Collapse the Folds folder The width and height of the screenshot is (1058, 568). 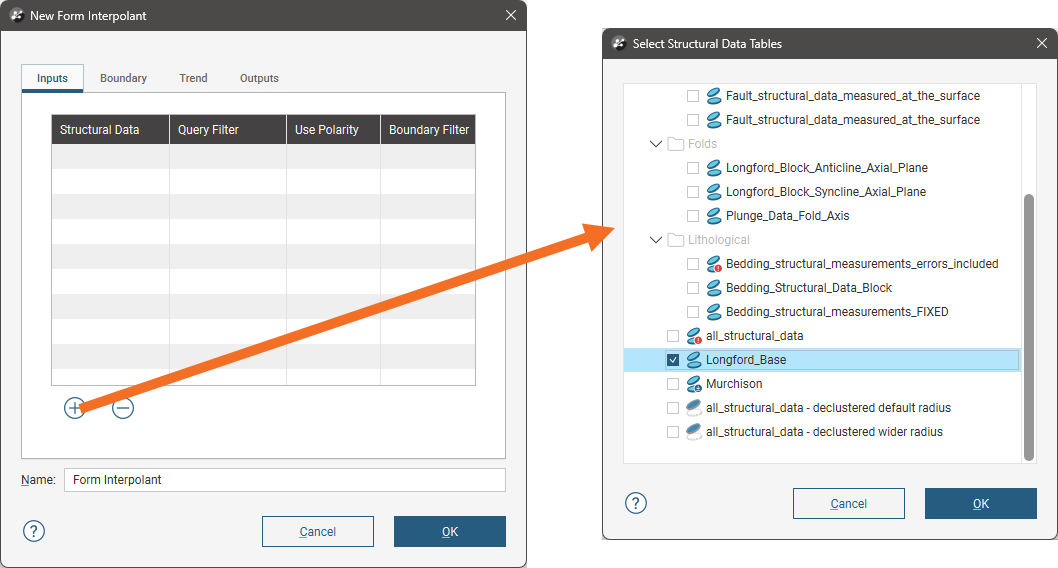(656, 144)
